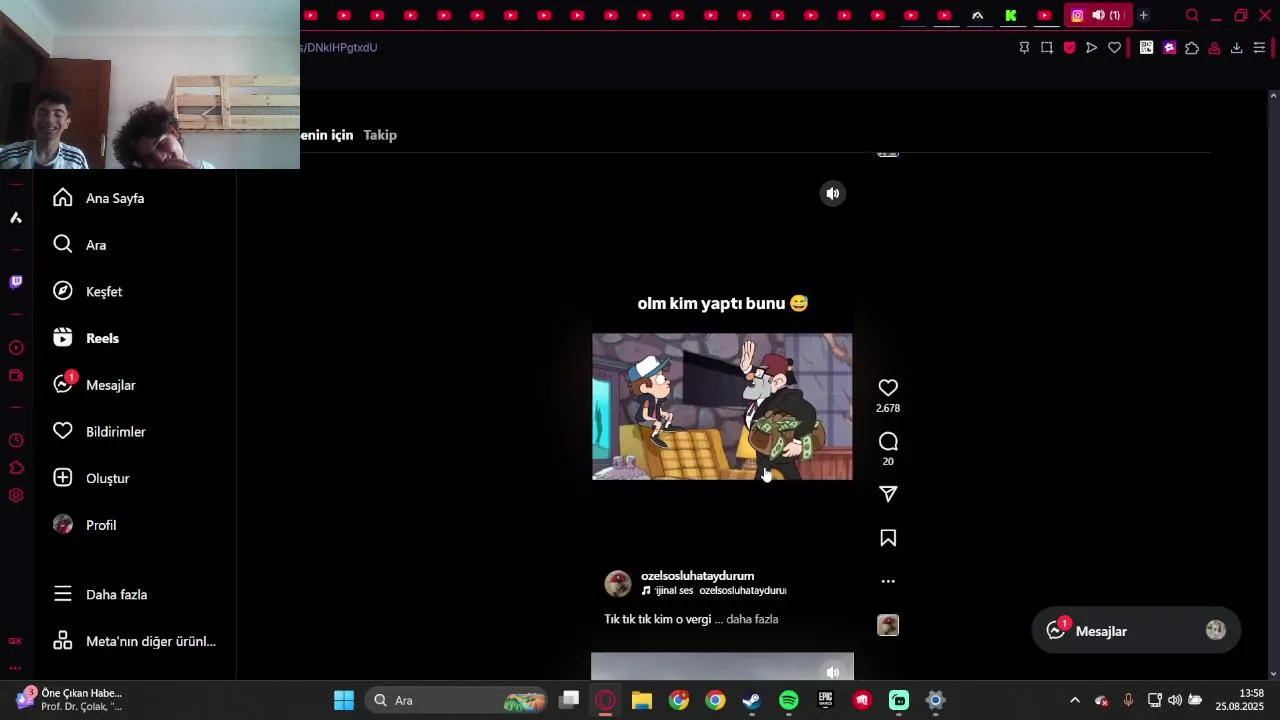Open the QR code extension
This screenshot has width=1280, height=720.
pos(1146,47)
